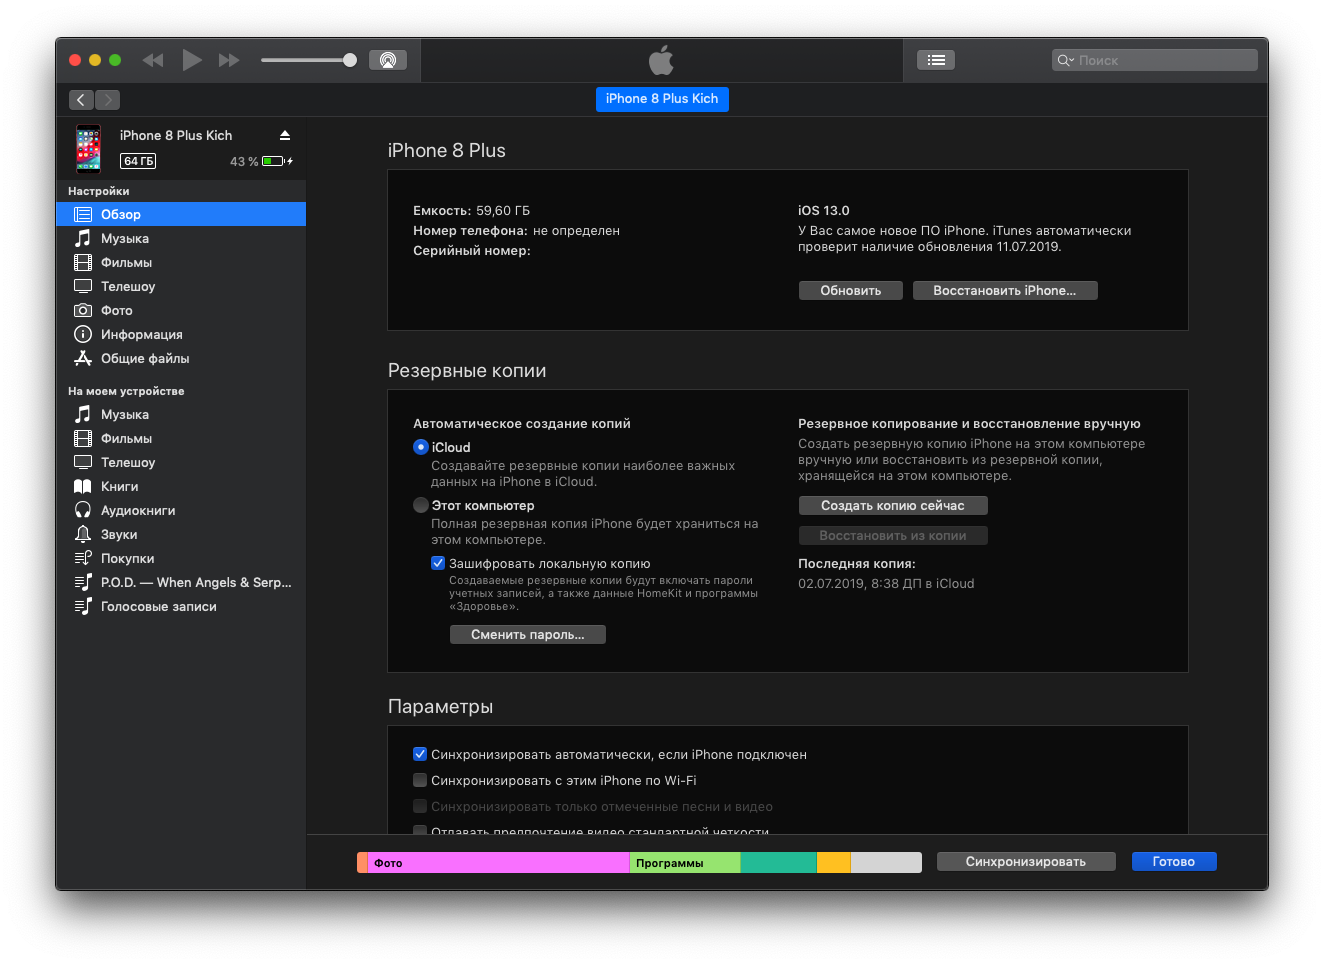
Task: Click the Обновить button
Action: [851, 291]
